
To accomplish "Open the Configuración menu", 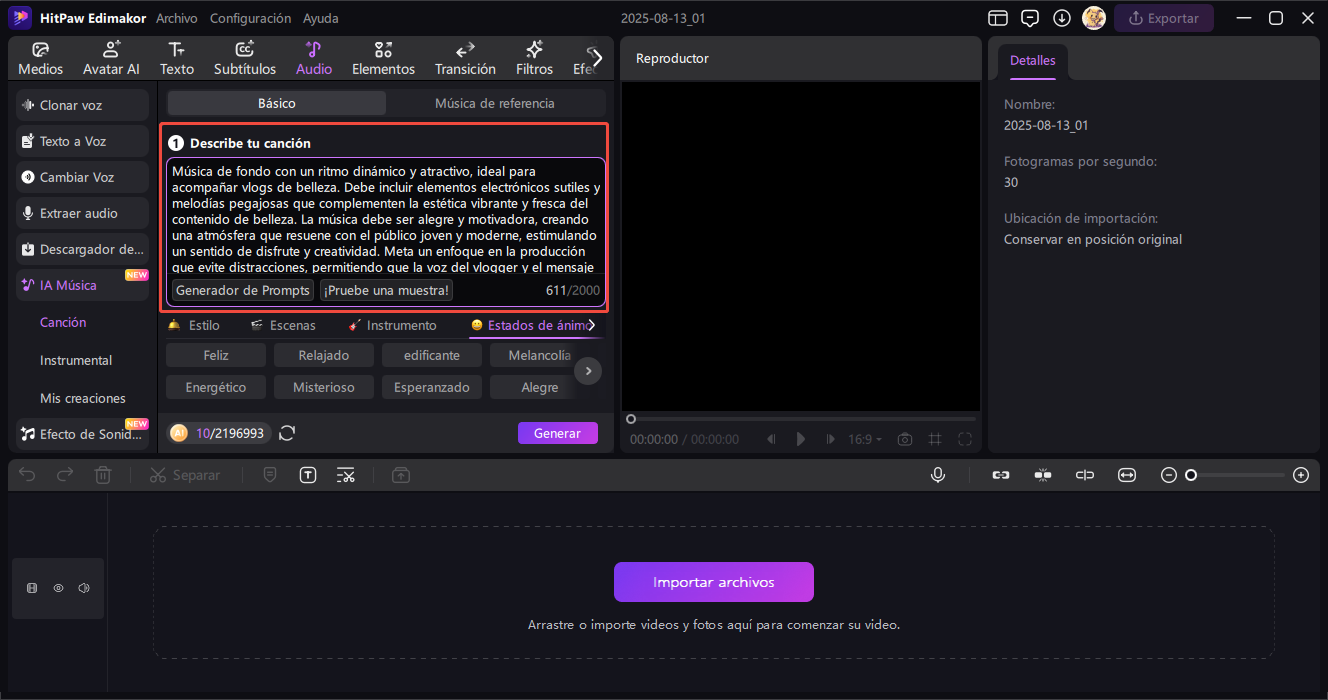I will pos(251,18).
